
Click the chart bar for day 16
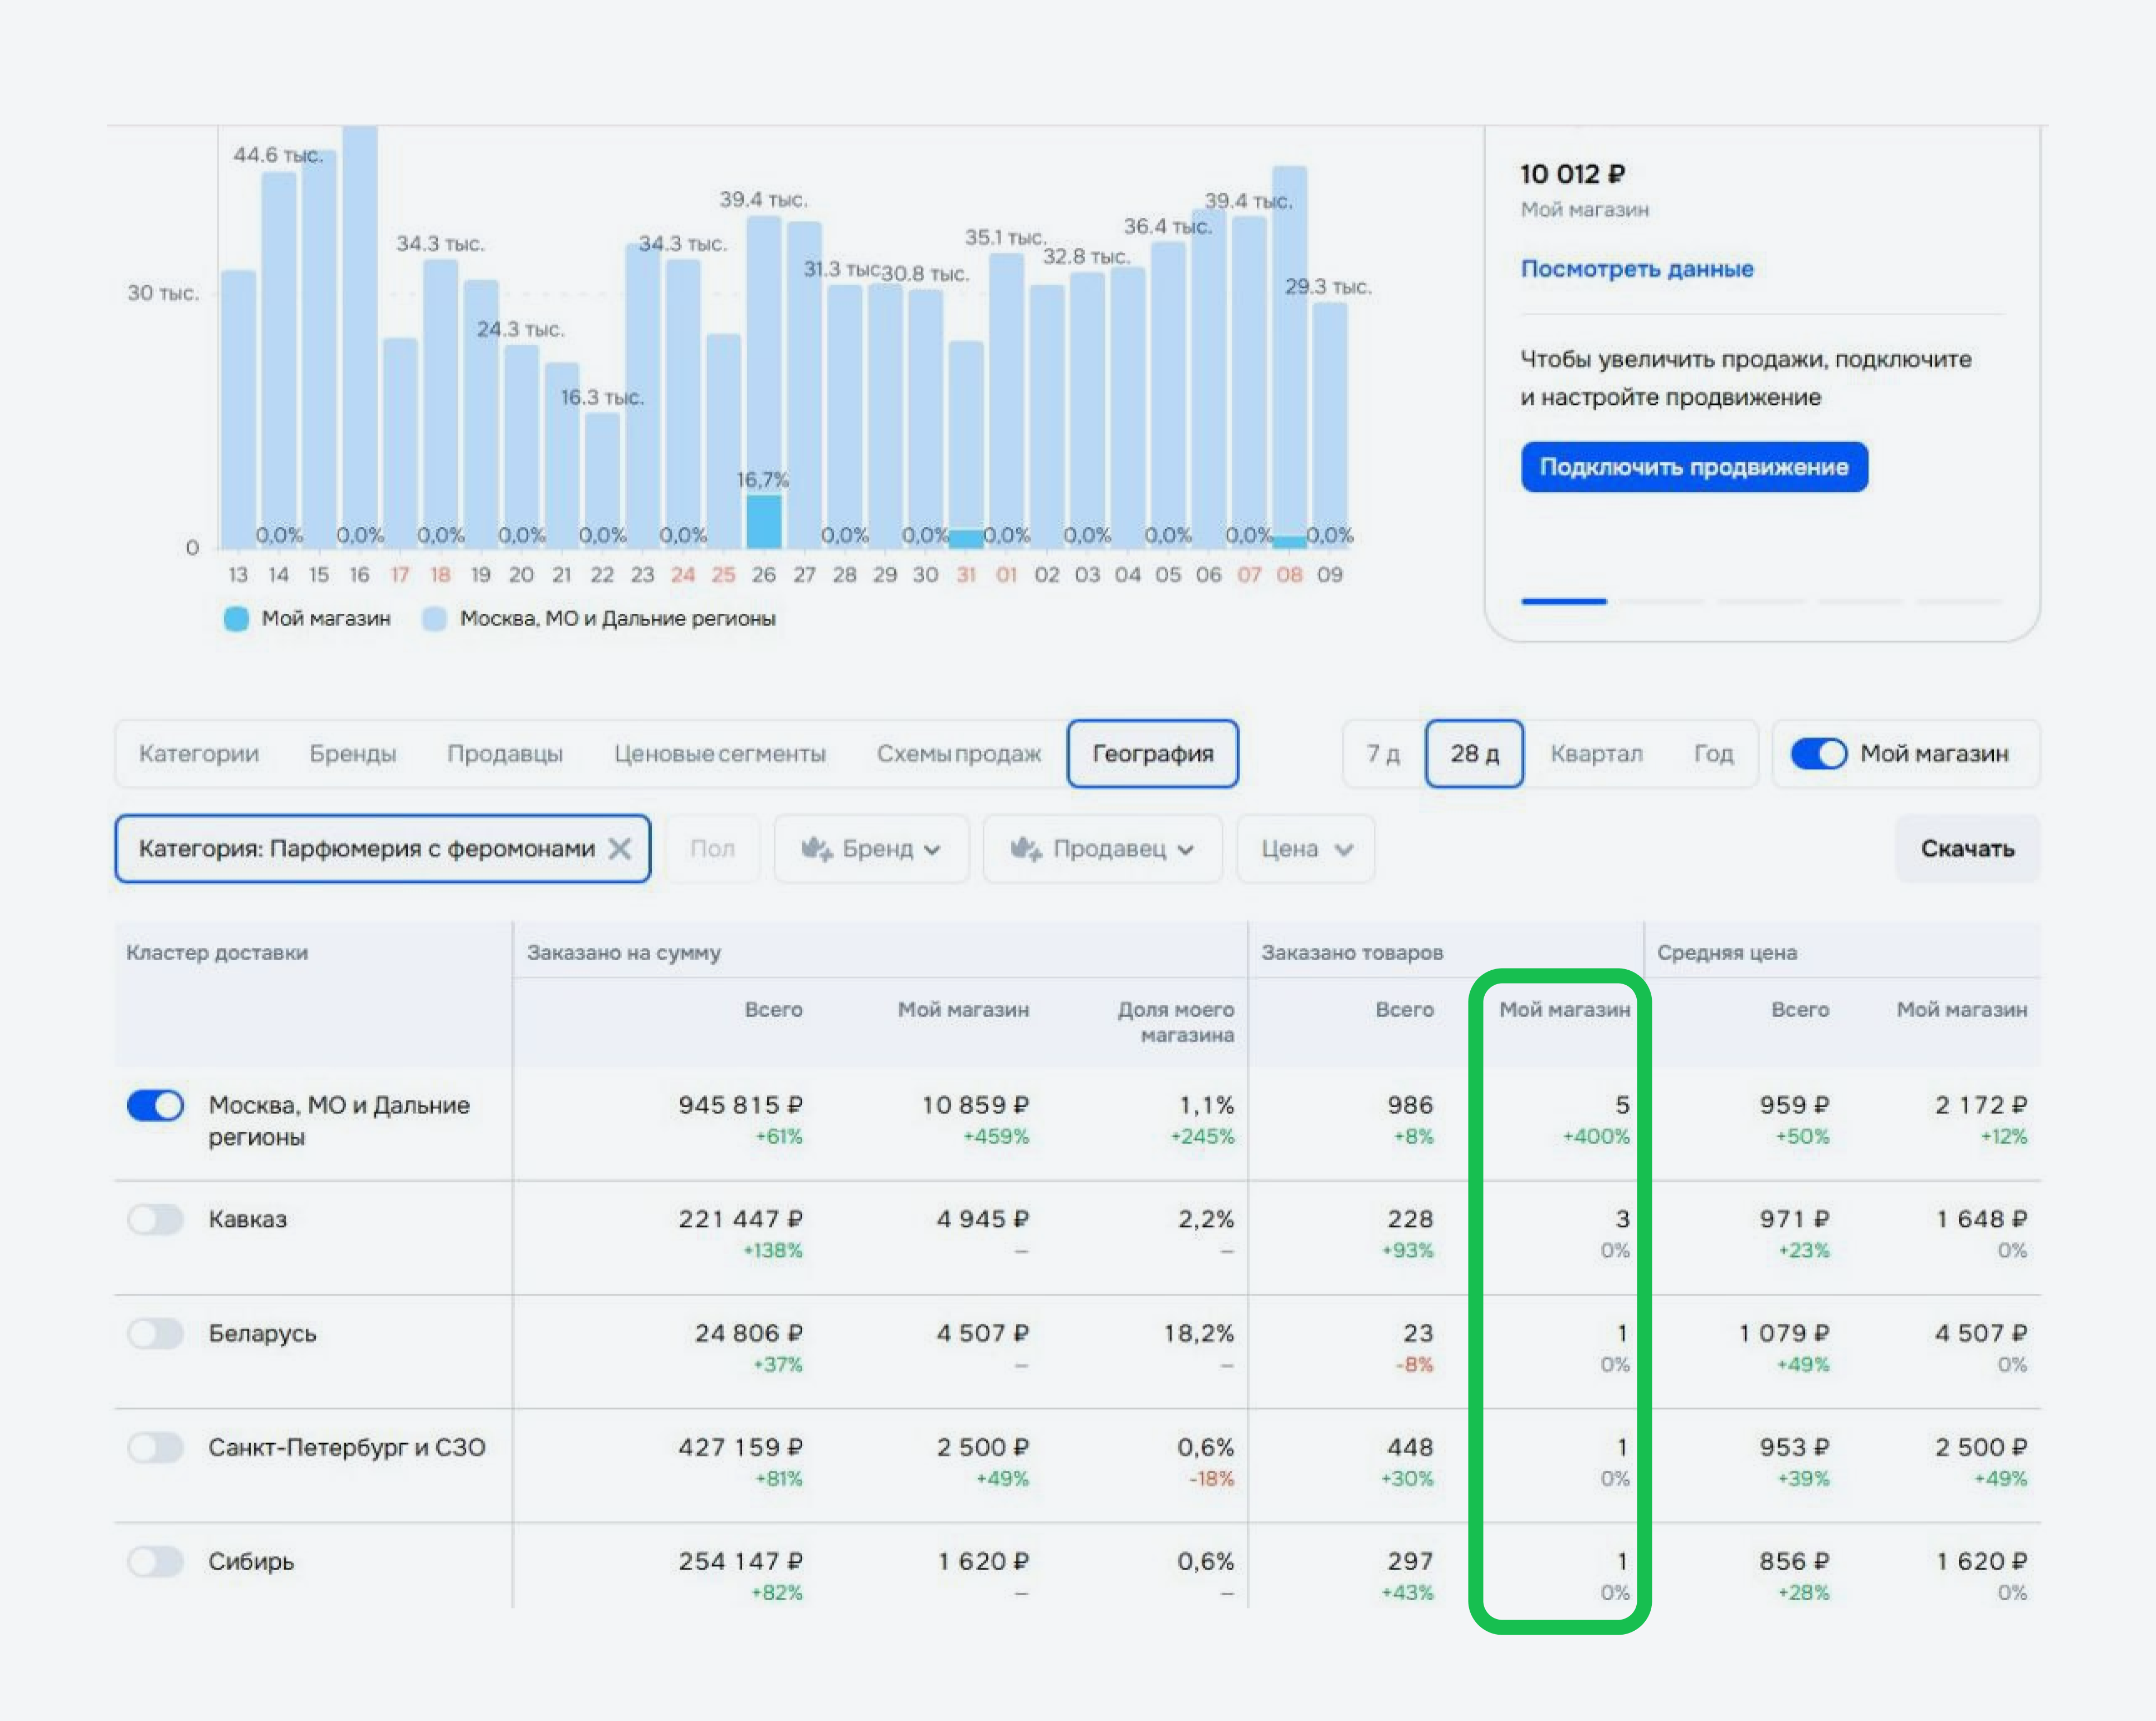(x=359, y=337)
